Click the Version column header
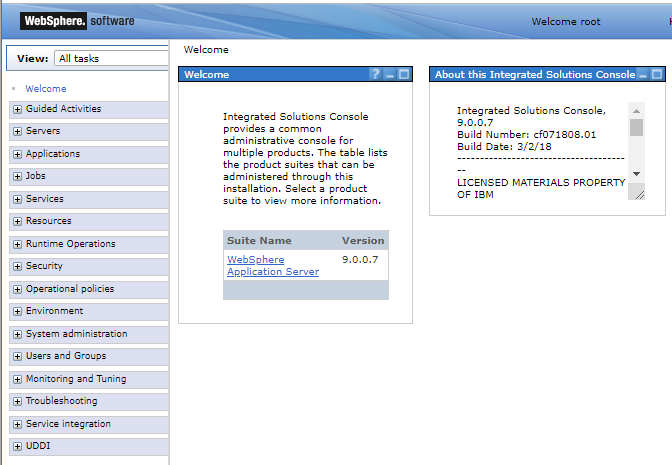The image size is (672, 465). coord(363,240)
